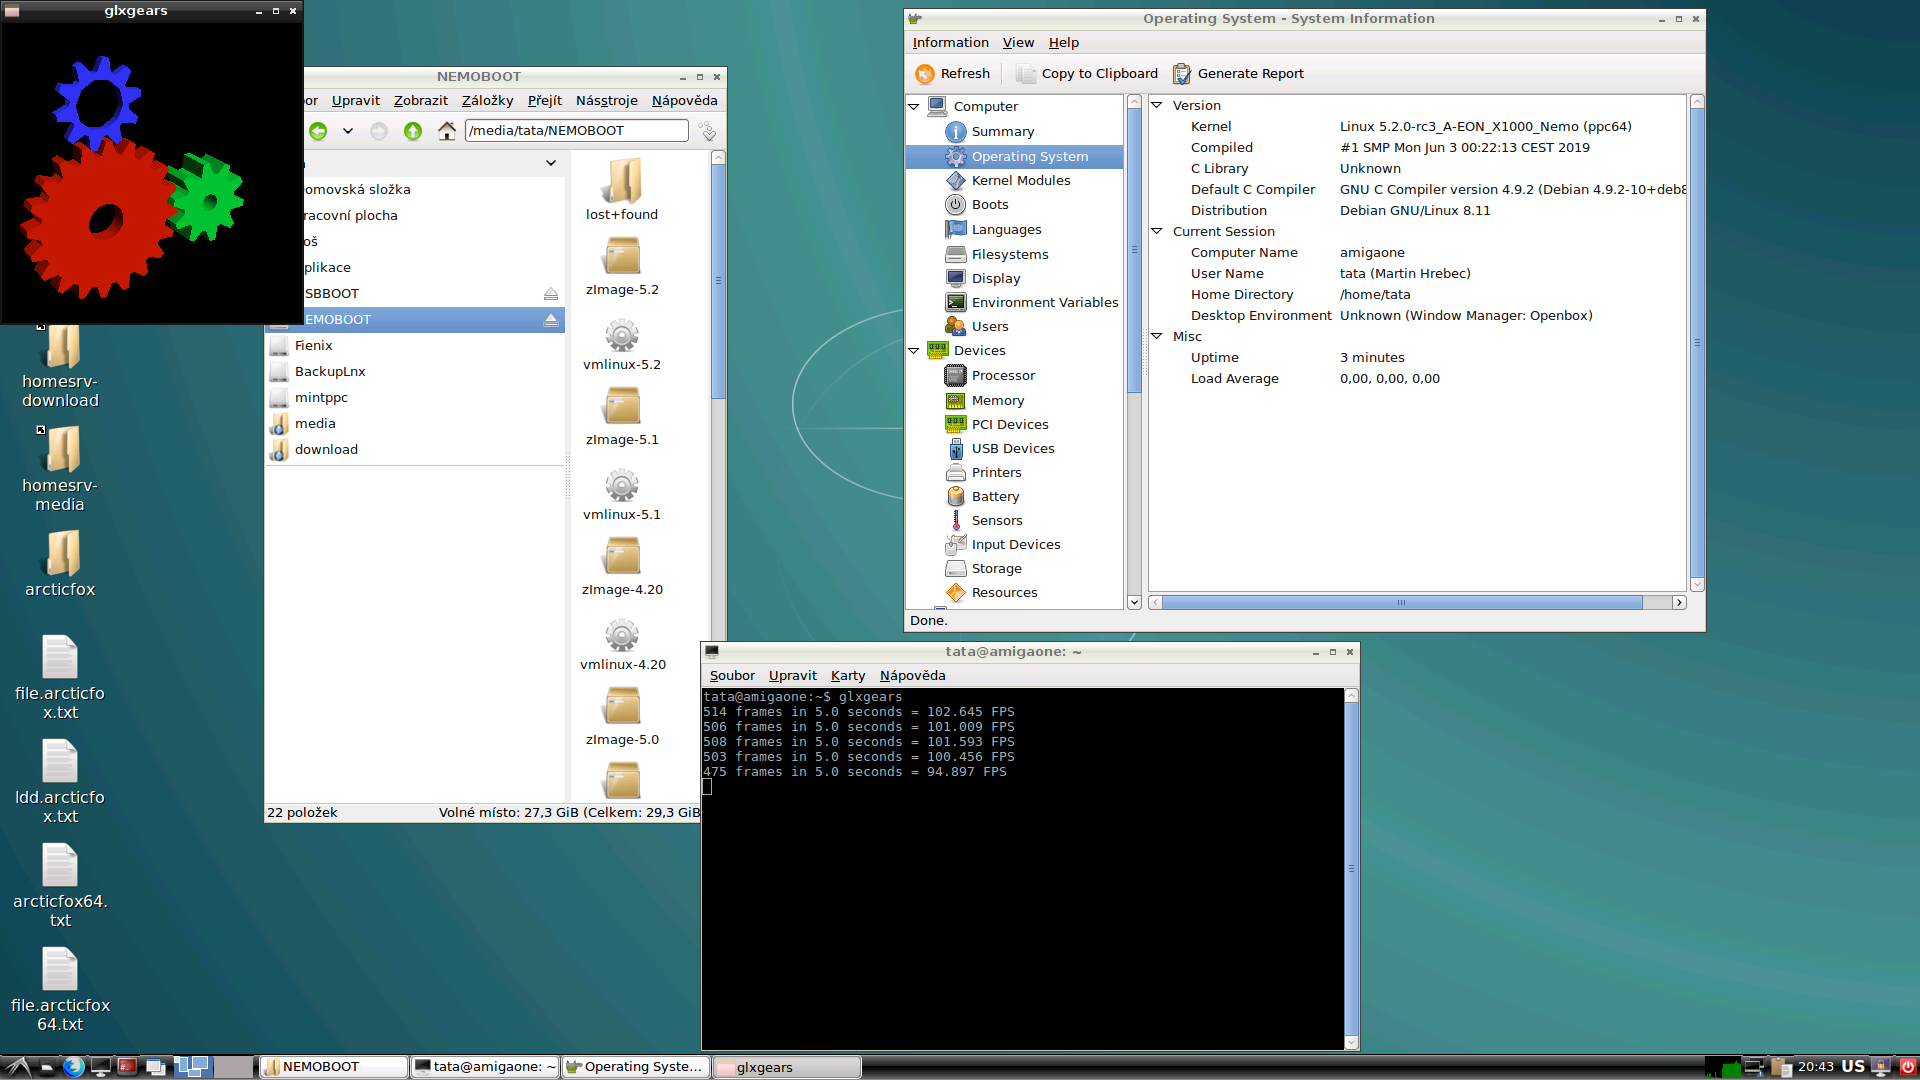Click the /media/tata/NEMOBOOT path field
Image resolution: width=1920 pixels, height=1080 pixels.
pyautogui.click(x=576, y=130)
